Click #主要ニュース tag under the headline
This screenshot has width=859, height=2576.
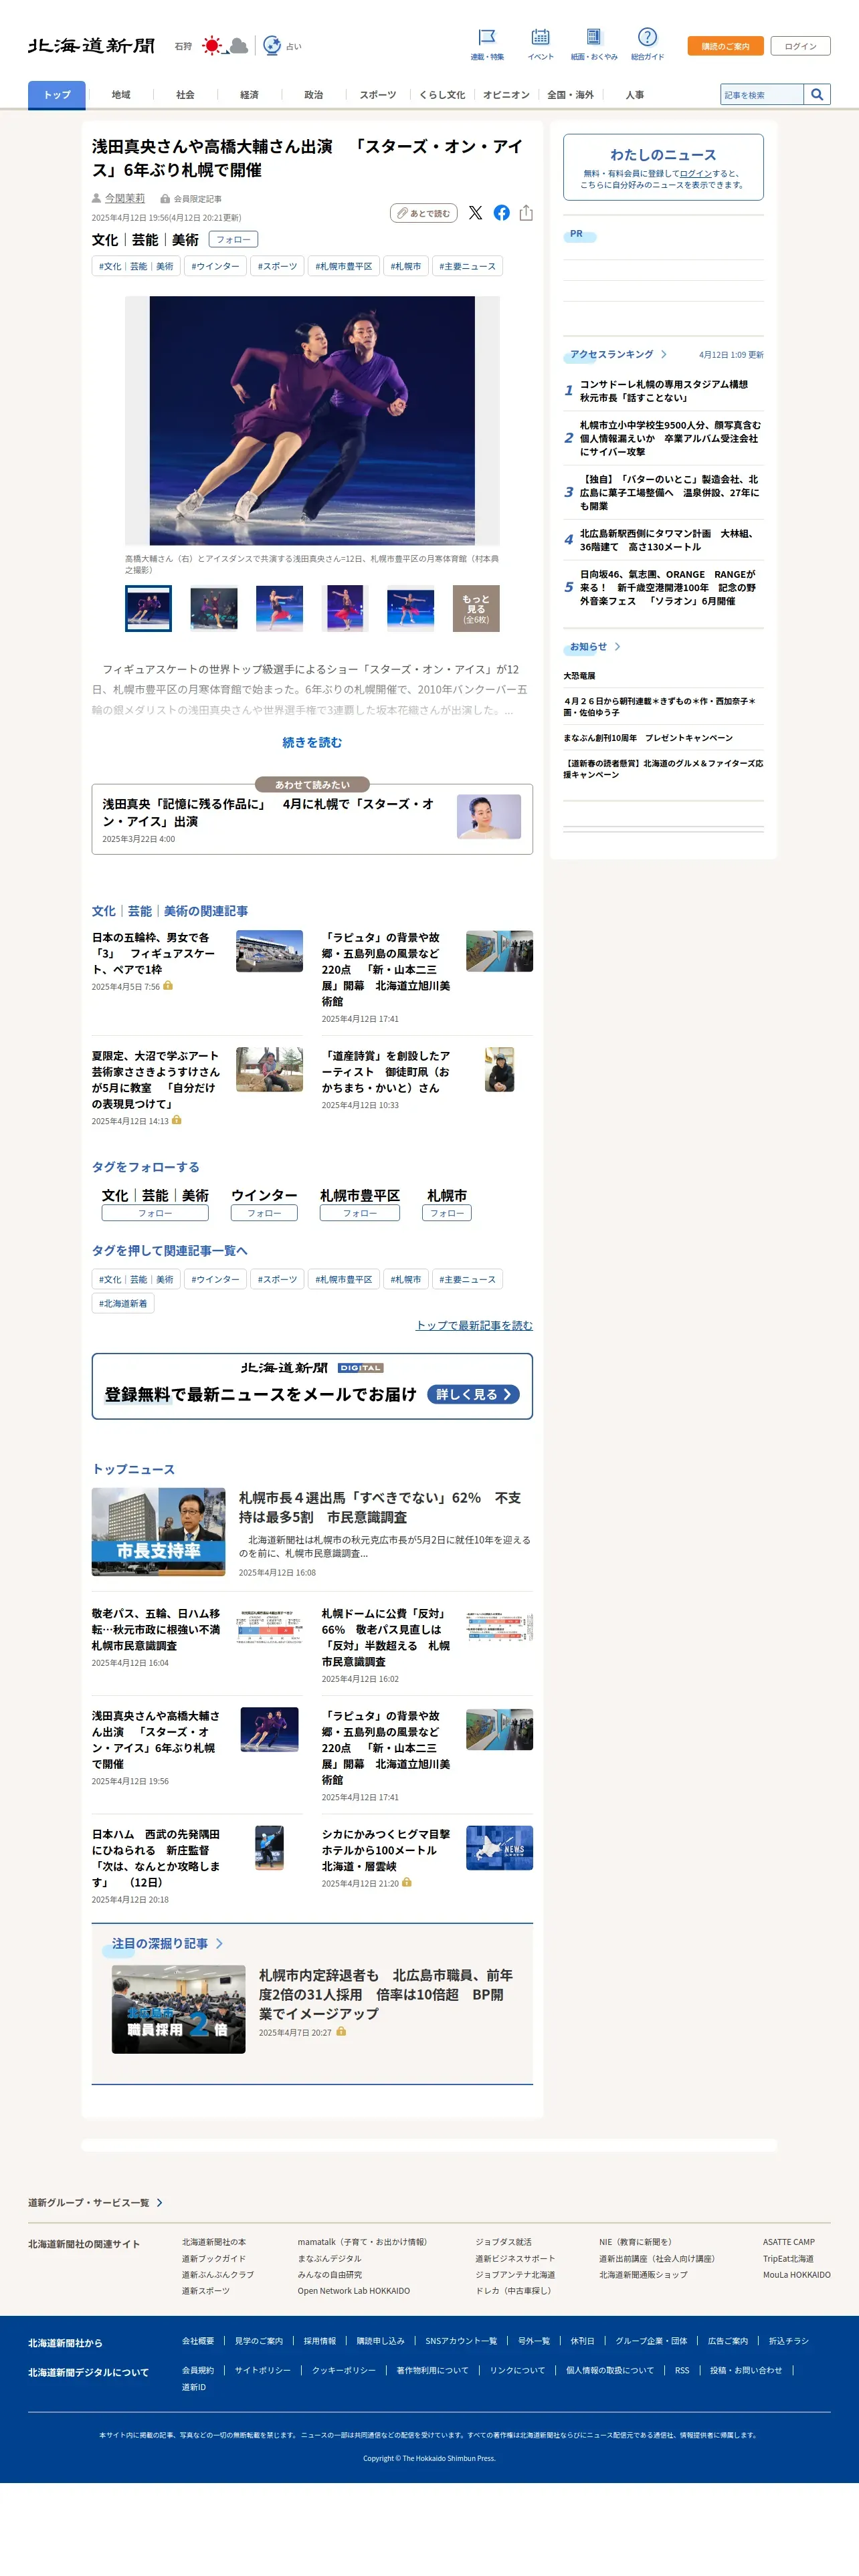pyautogui.click(x=467, y=266)
